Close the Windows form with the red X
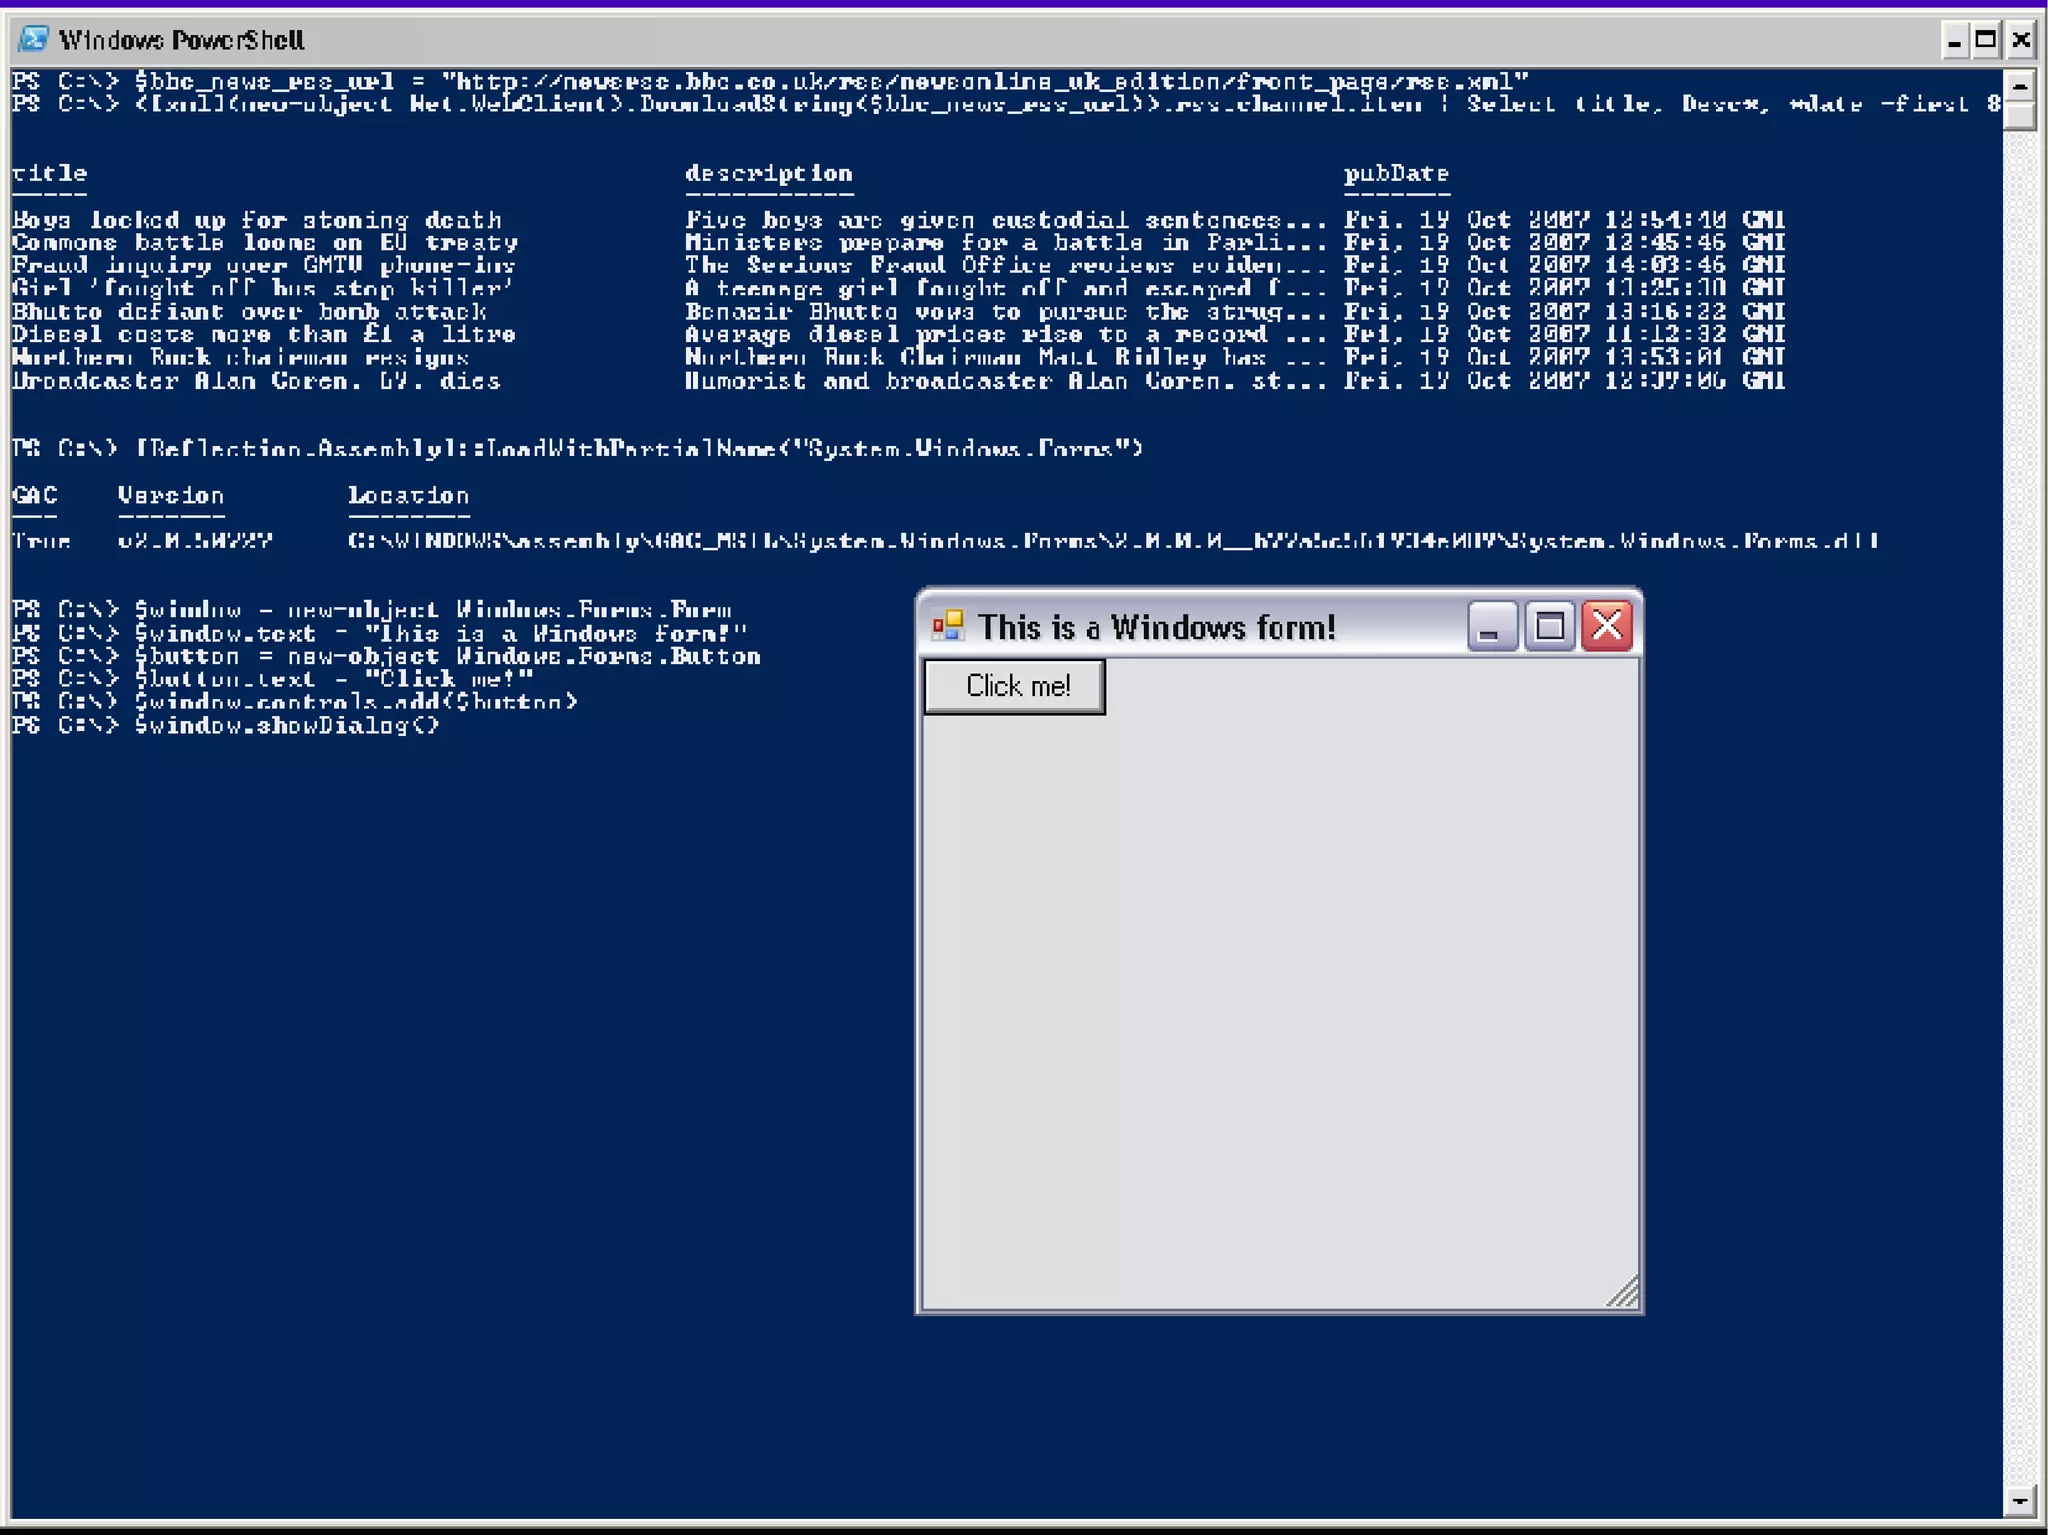2048x1535 pixels. [x=1607, y=627]
